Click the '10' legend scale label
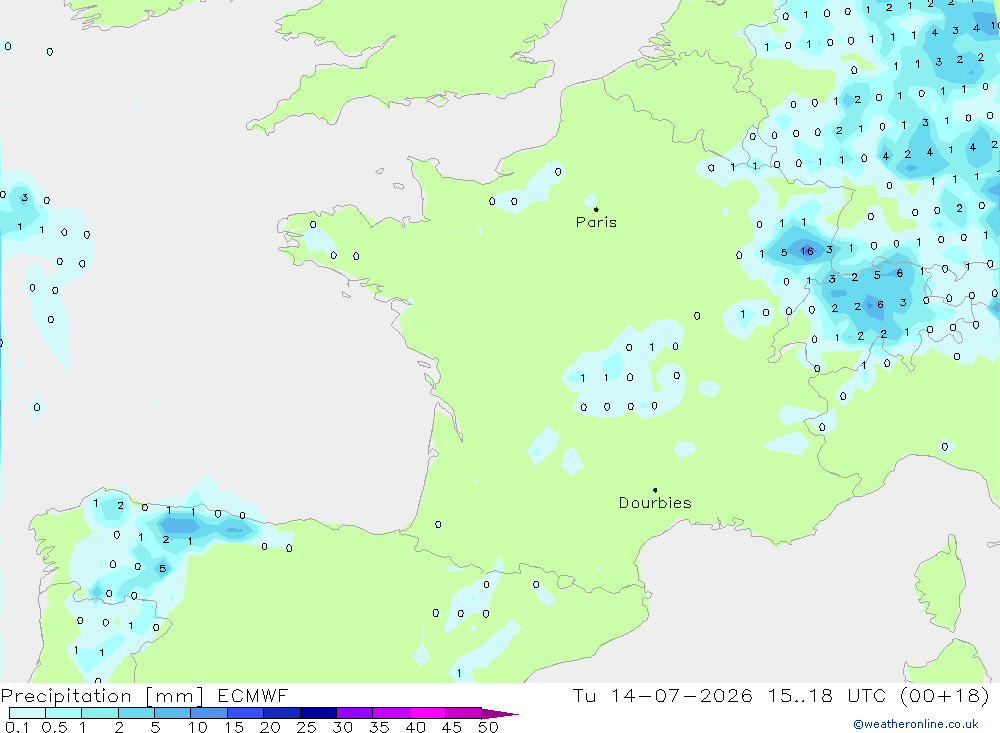Viewport: 1000px width, 733px height. (198, 727)
